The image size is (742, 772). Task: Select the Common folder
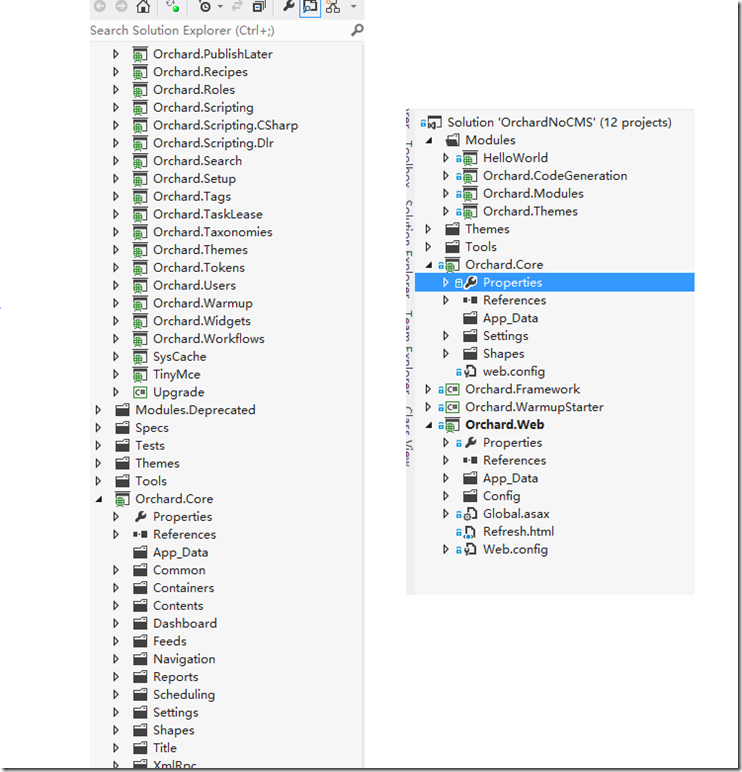pos(179,570)
